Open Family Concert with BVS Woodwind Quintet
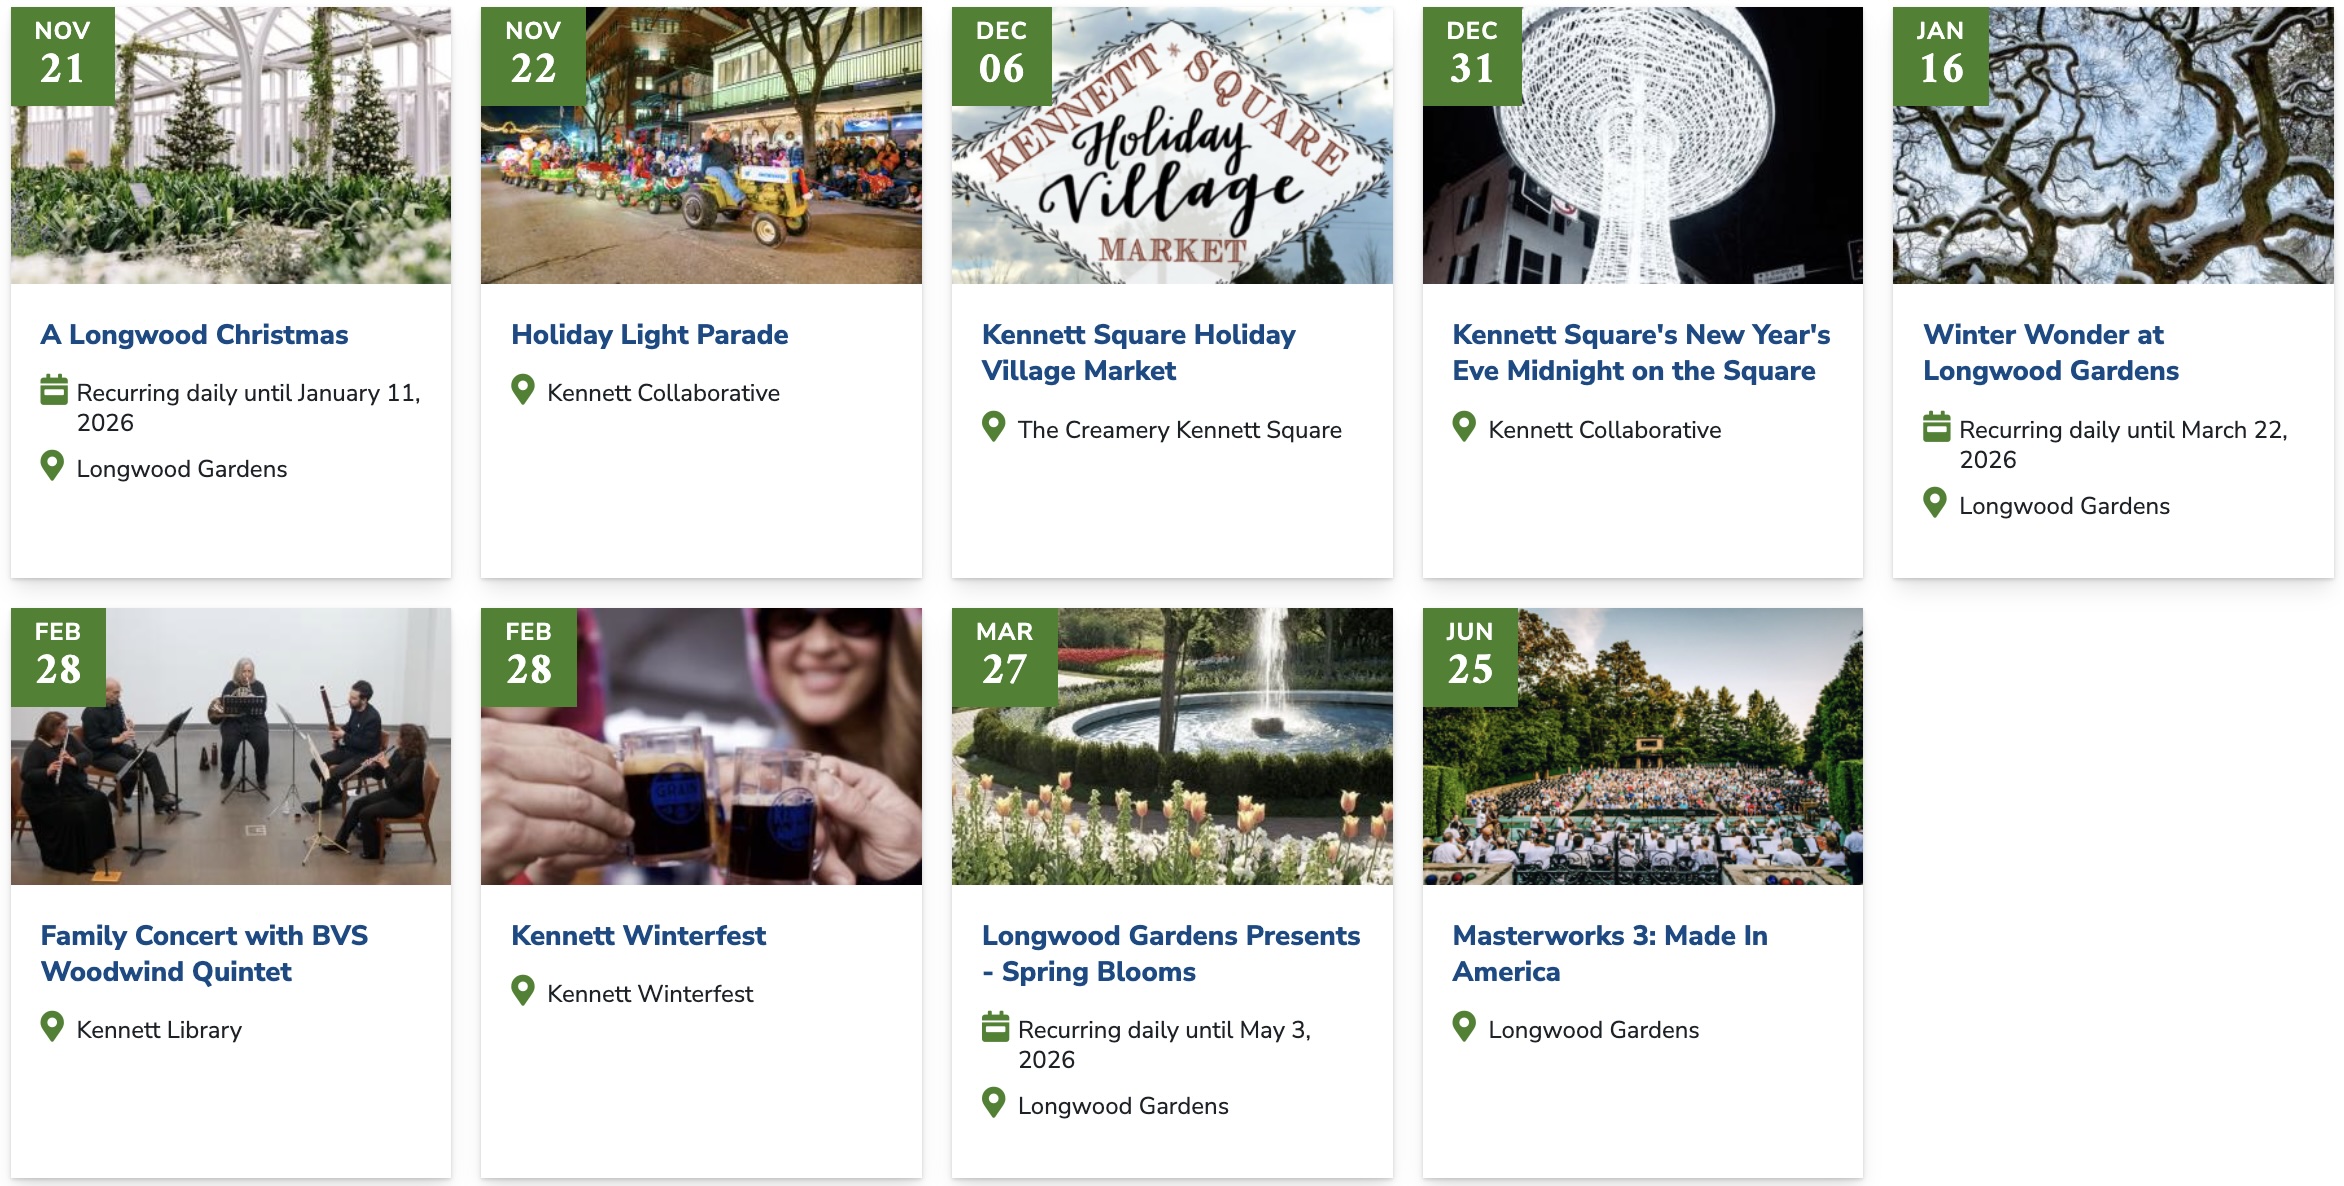 (204, 953)
